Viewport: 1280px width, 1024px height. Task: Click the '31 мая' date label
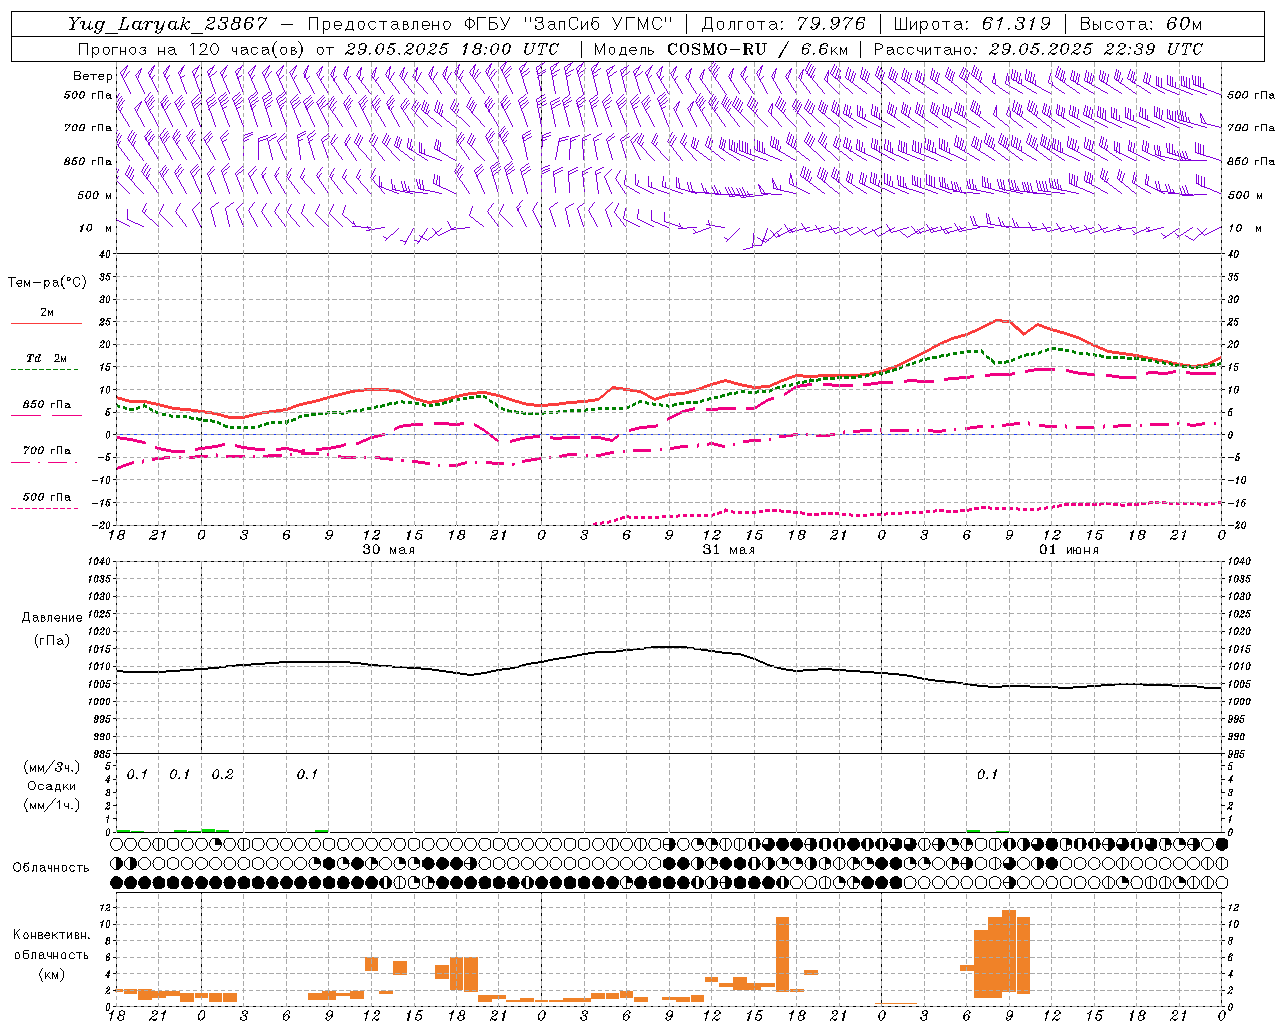click(729, 550)
